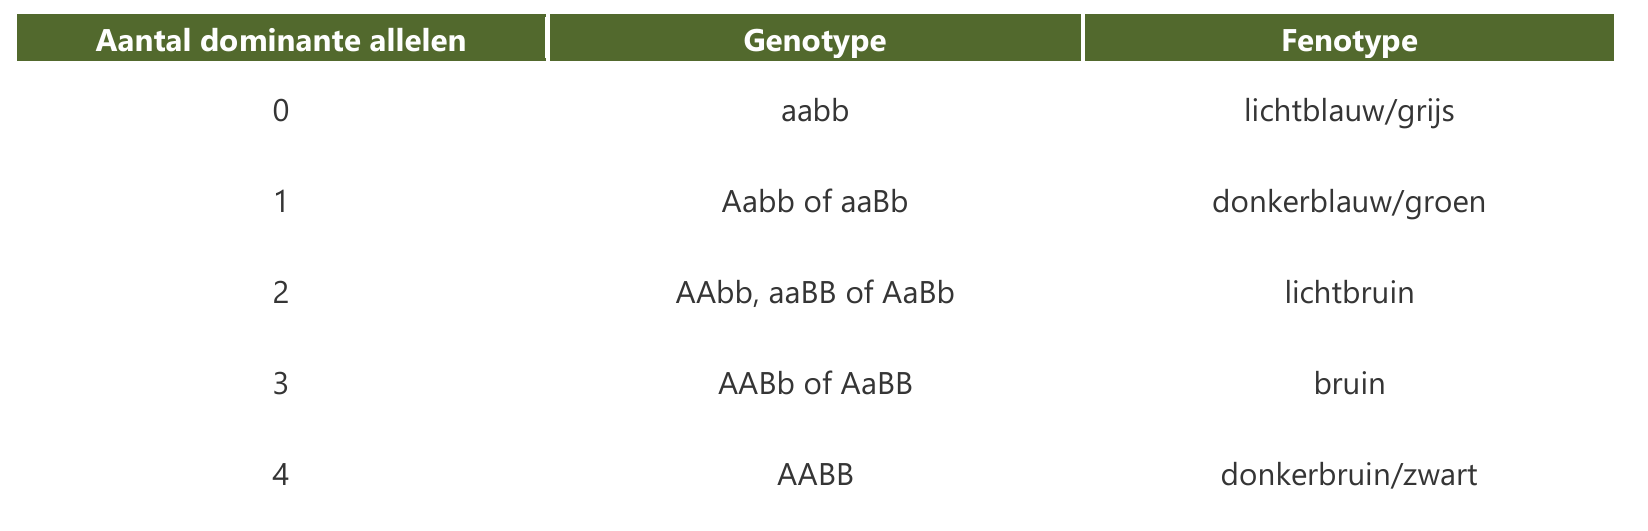
Task: Click the 'lichtbruin' phenotype cell
Action: [x=1349, y=293]
